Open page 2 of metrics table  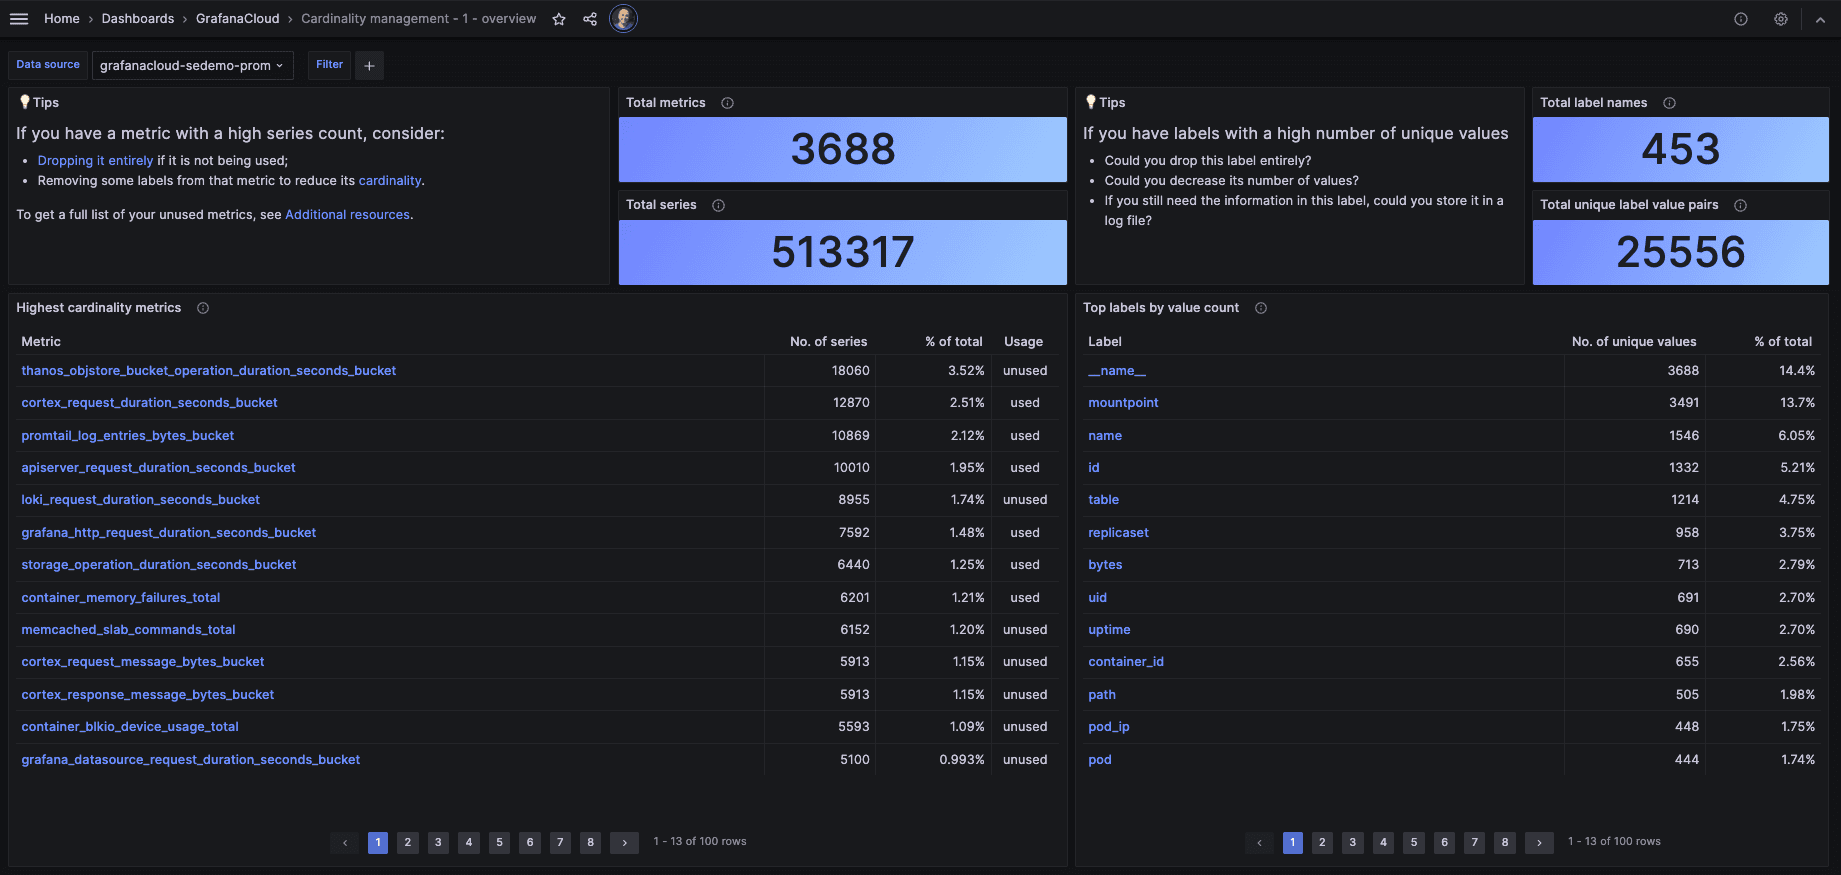point(408,842)
